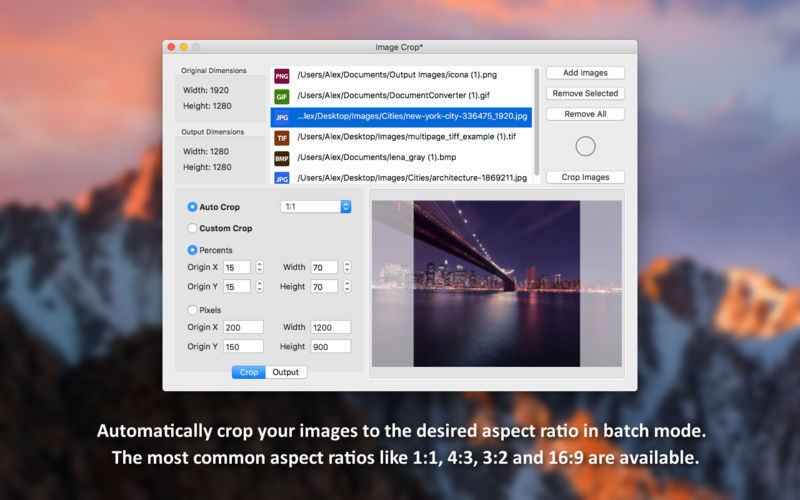The image size is (800, 500).
Task: Enable the Custom Crop option
Action: pos(193,228)
